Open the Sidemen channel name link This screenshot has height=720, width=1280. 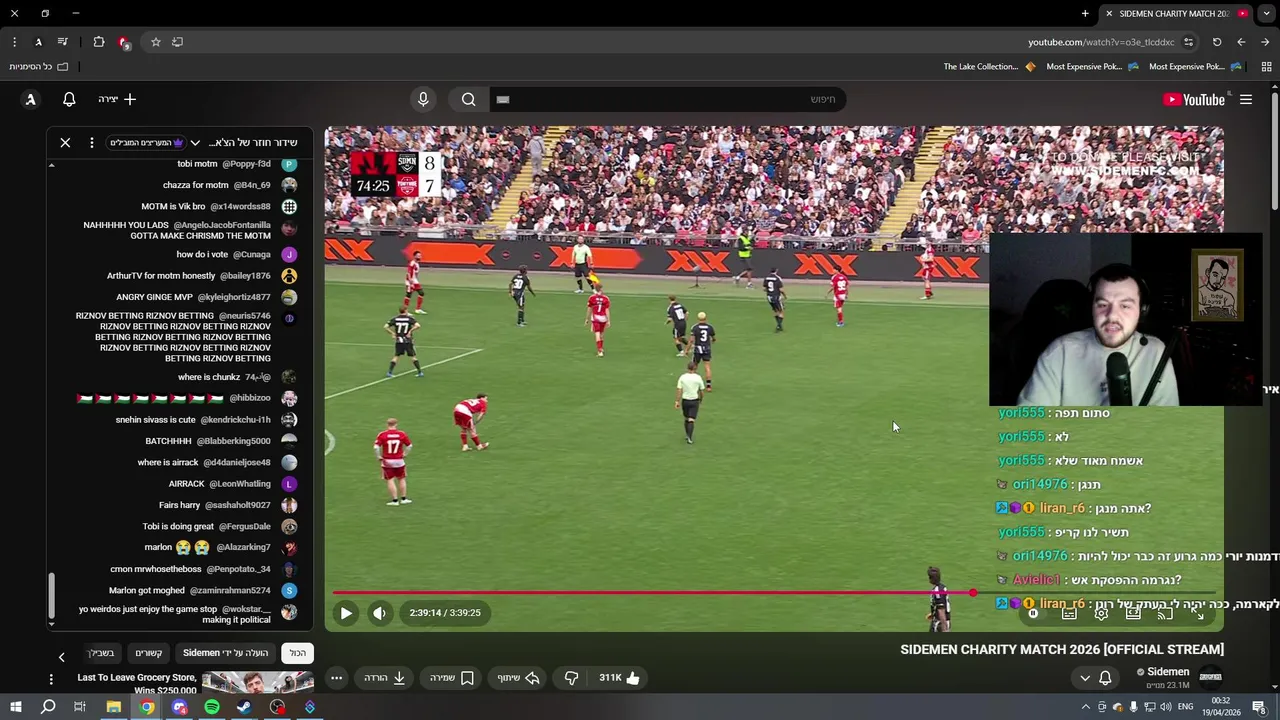point(1168,672)
